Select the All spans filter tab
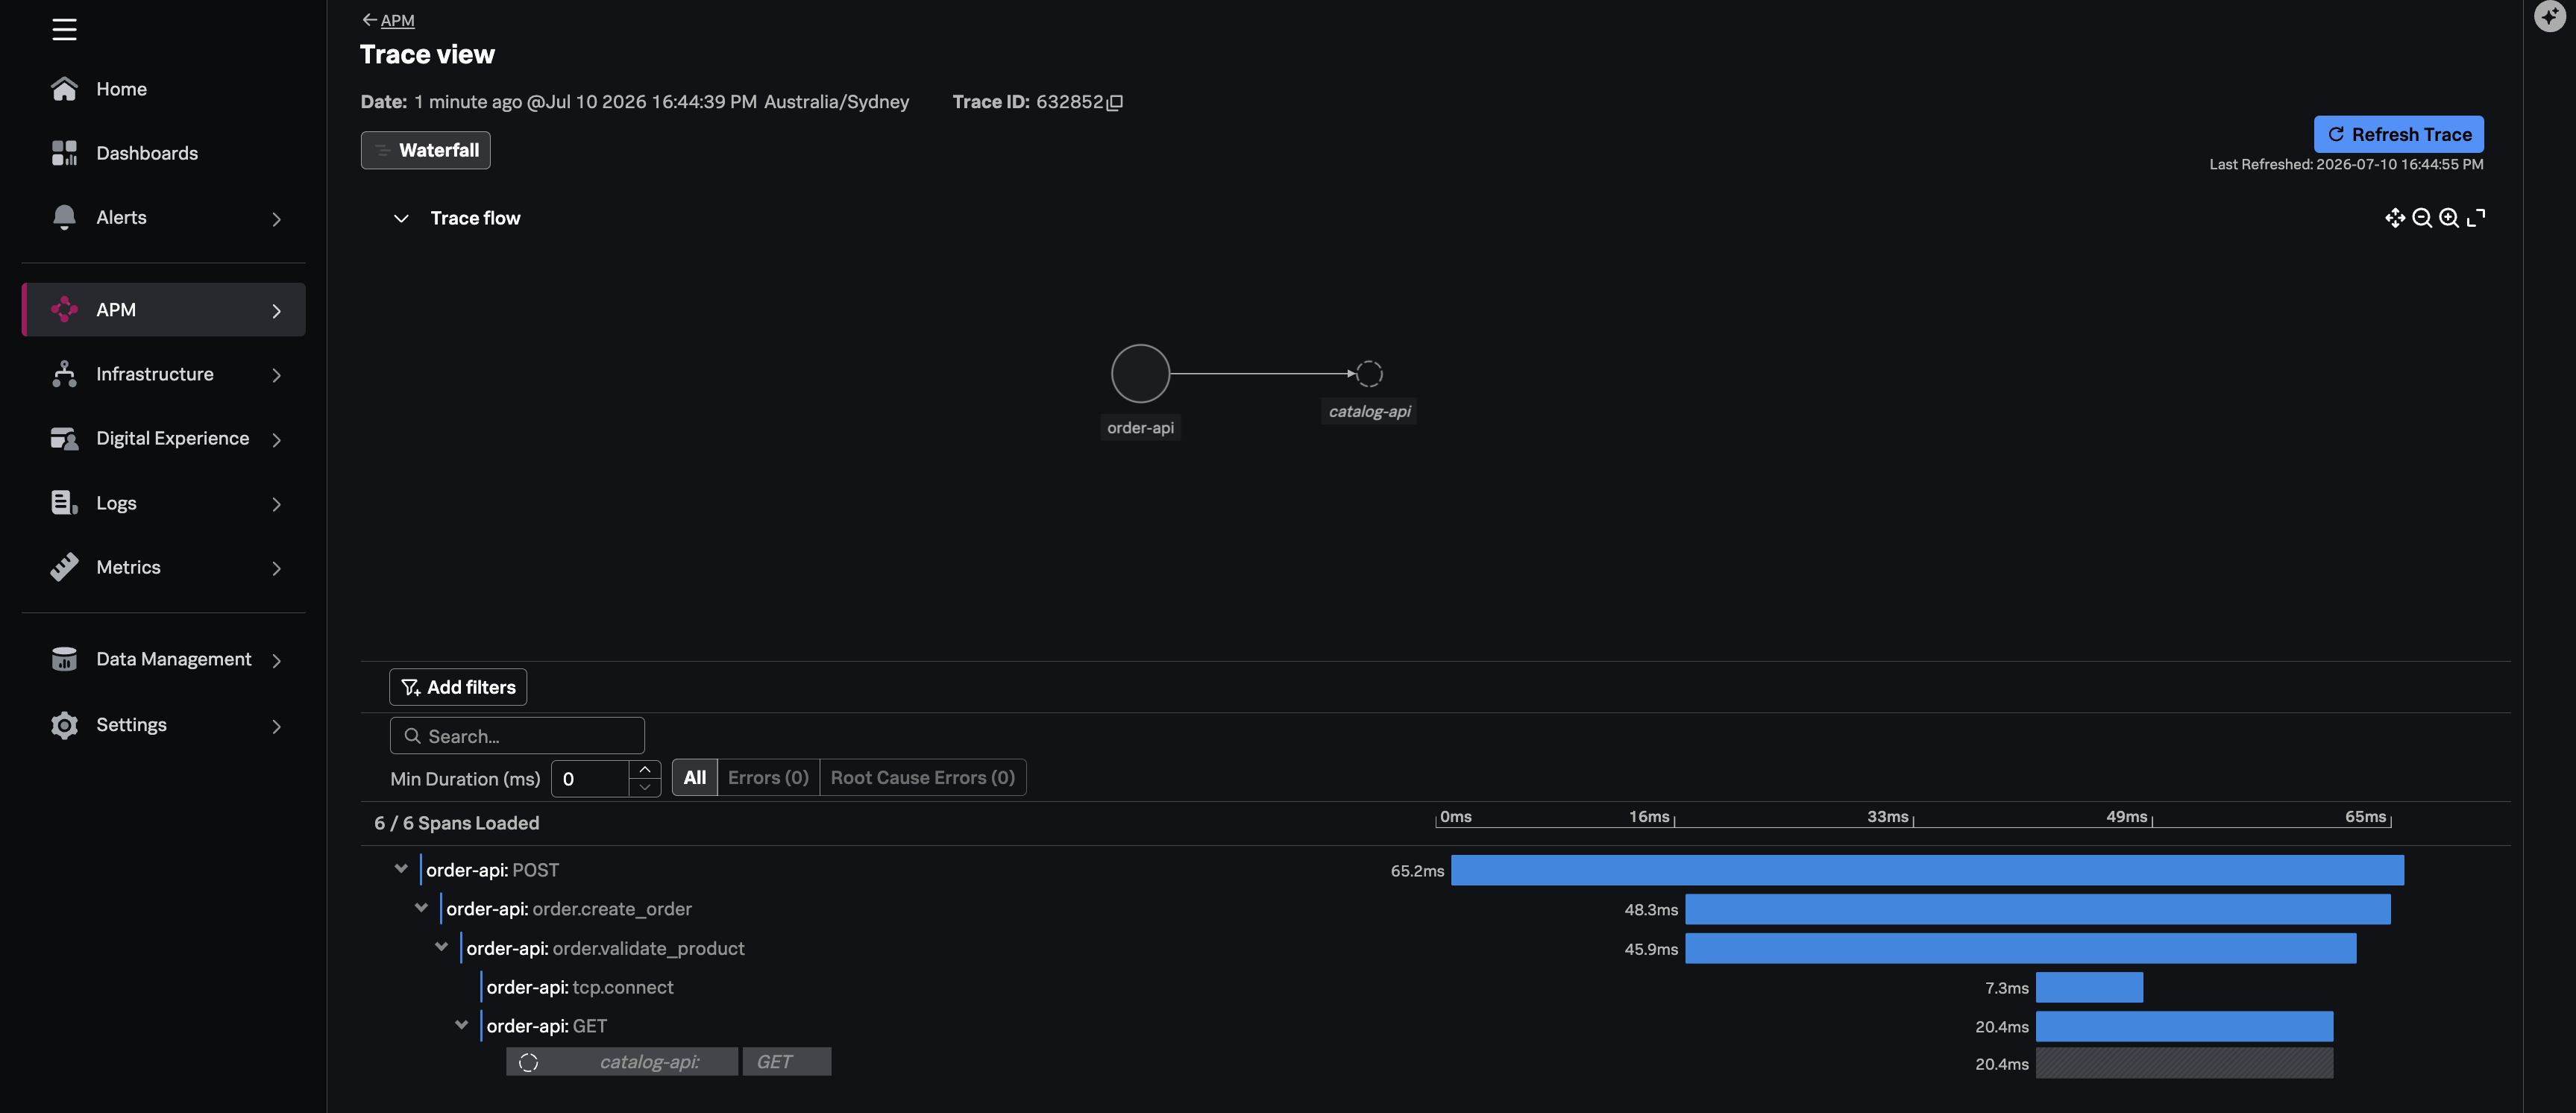The height and width of the screenshot is (1113, 2576). point(694,777)
